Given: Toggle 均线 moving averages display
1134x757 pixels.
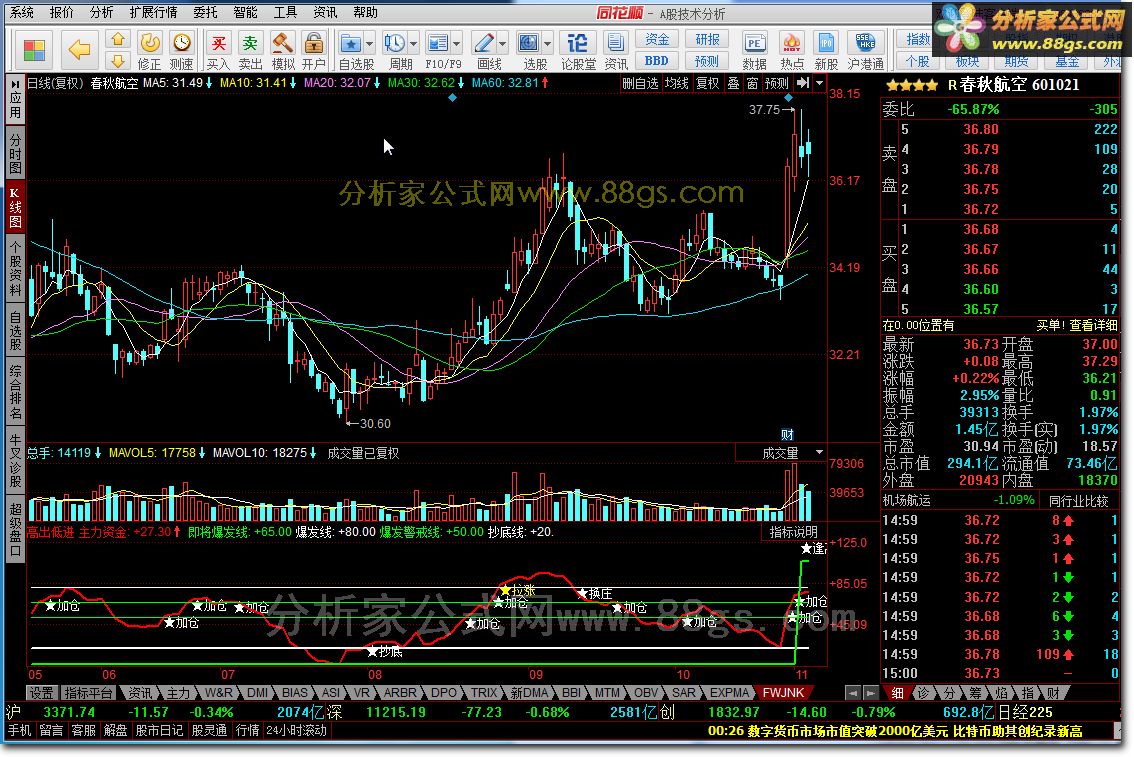Looking at the screenshot, I should tap(677, 83).
